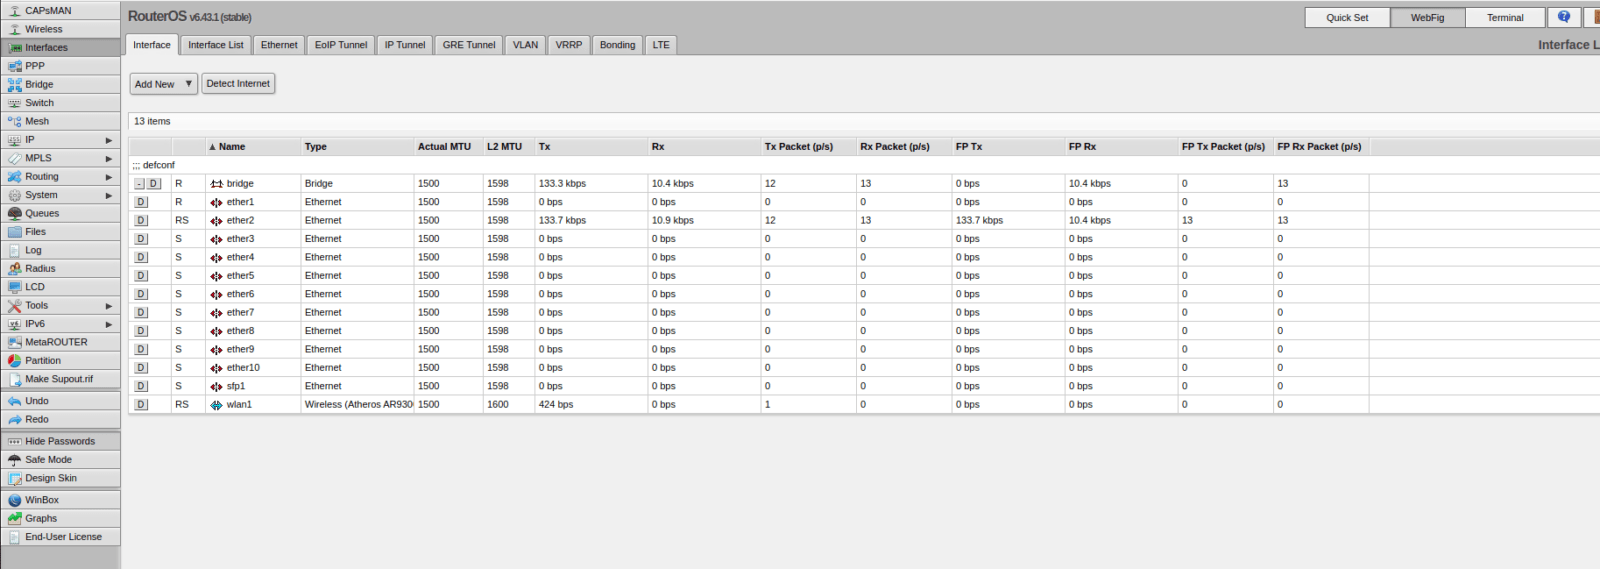Open the Bonding tab

tap(617, 45)
